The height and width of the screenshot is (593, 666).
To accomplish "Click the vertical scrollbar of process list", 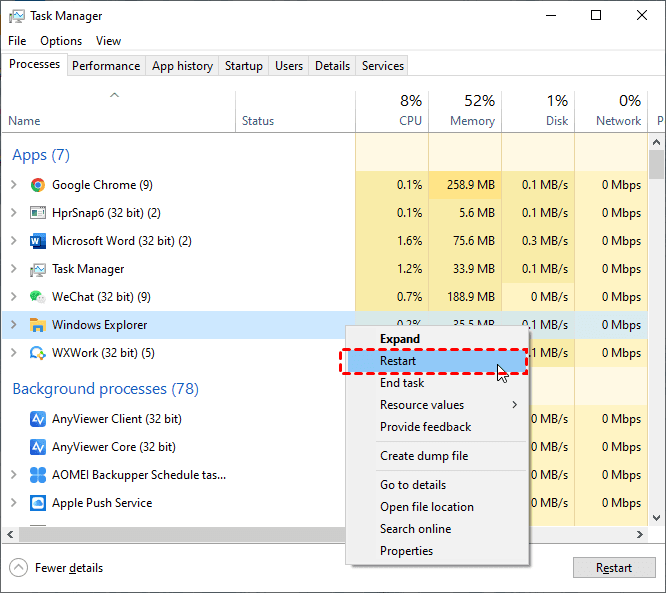I will pos(656,164).
